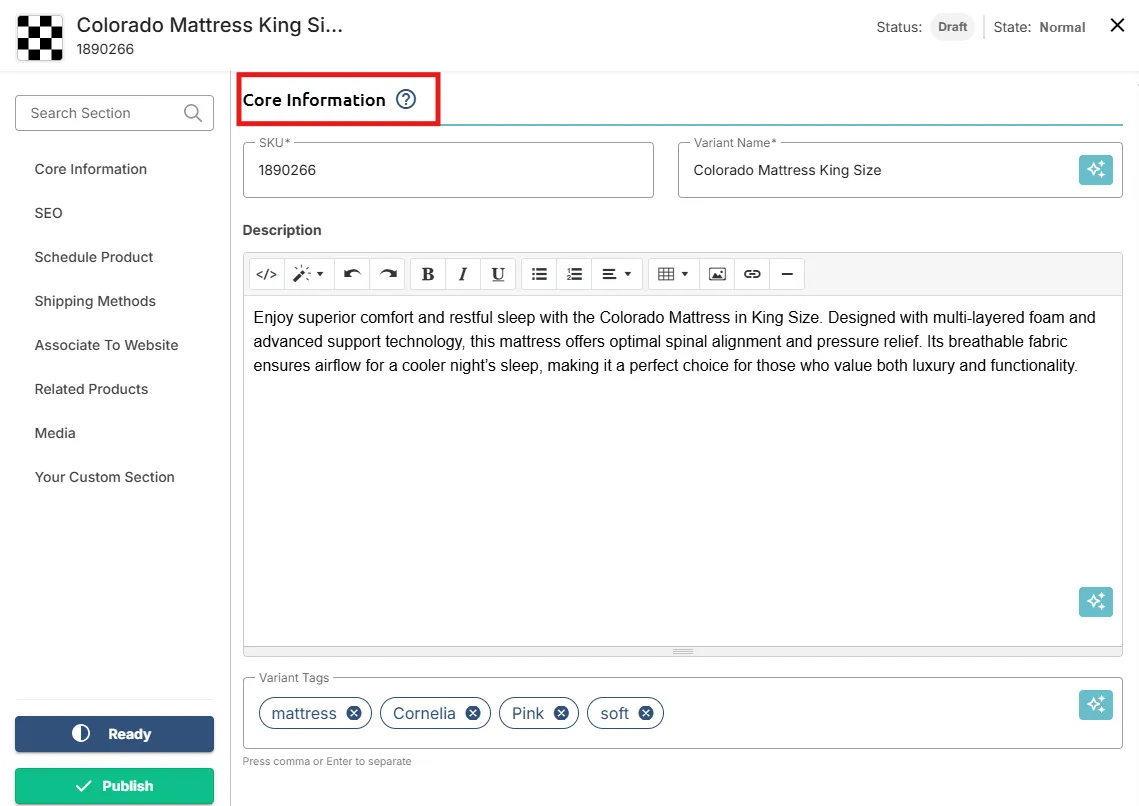Click inside the description text area
The image size is (1139, 806).
point(683,471)
